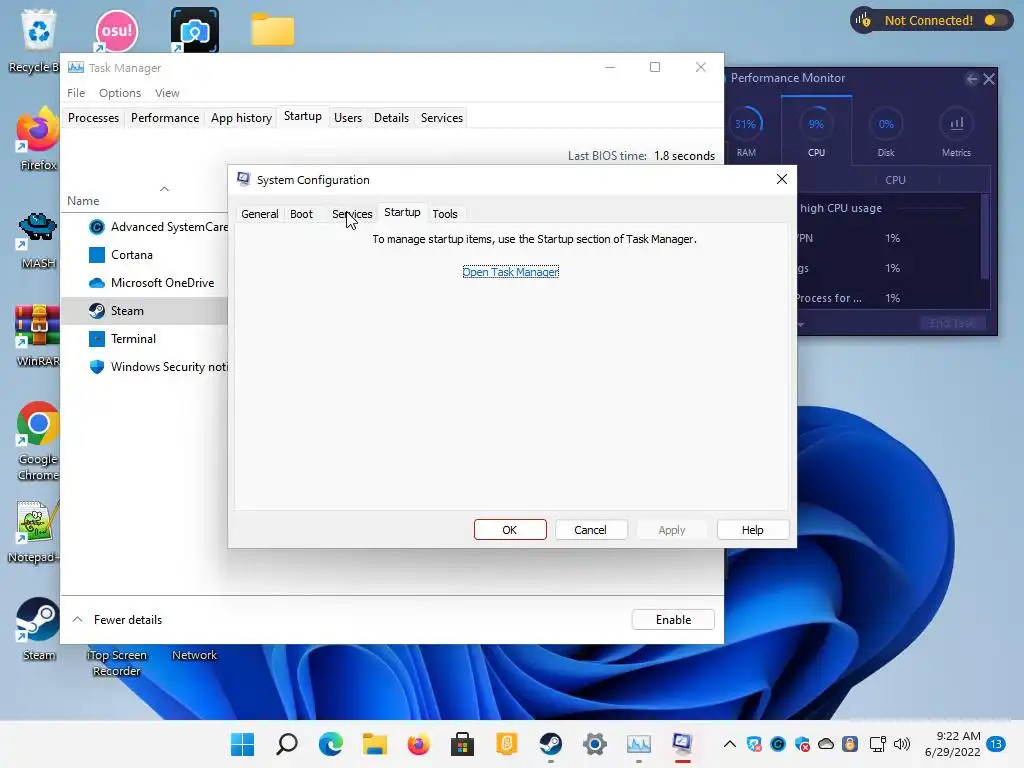Launch the Steam desktop shortcut
This screenshot has height=768, width=1024.
coord(38,628)
